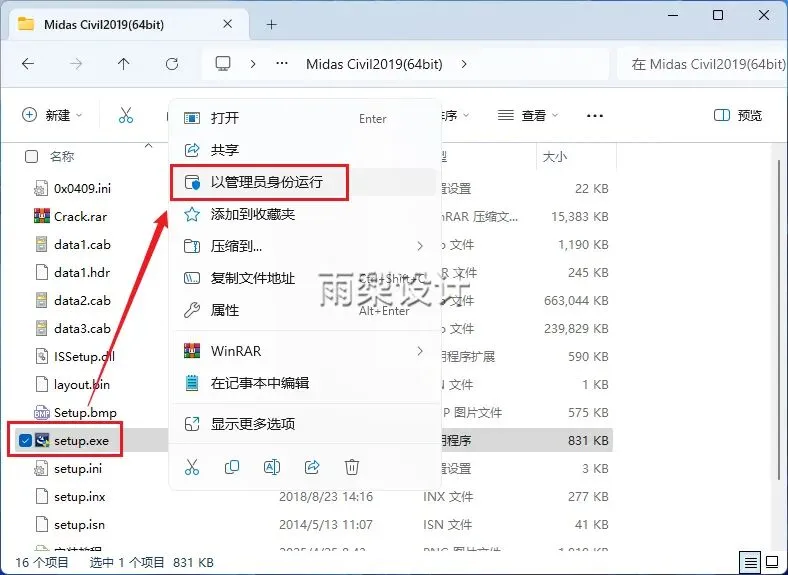The height and width of the screenshot is (575, 788).
Task: Close the Midas Civil2019(64bit) tab
Action: coord(228,24)
